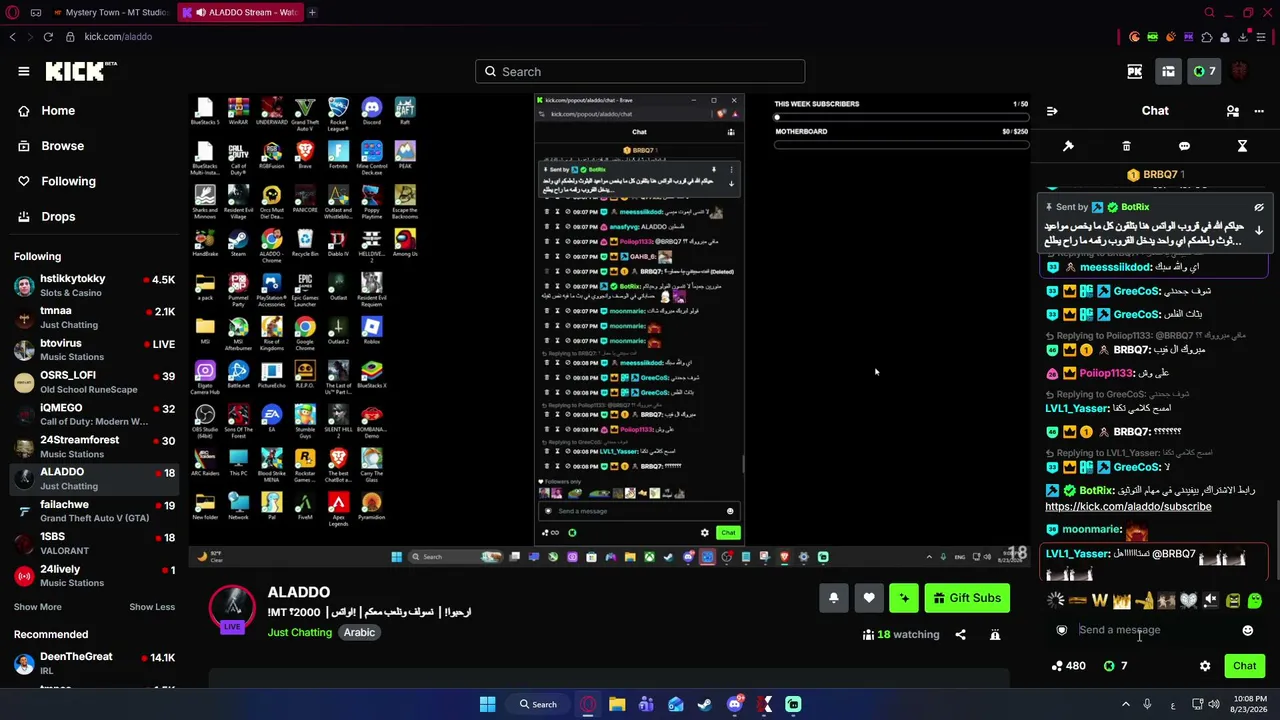This screenshot has width=1280, height=720.
Task: Click the taskbar Search box
Action: tap(537, 704)
